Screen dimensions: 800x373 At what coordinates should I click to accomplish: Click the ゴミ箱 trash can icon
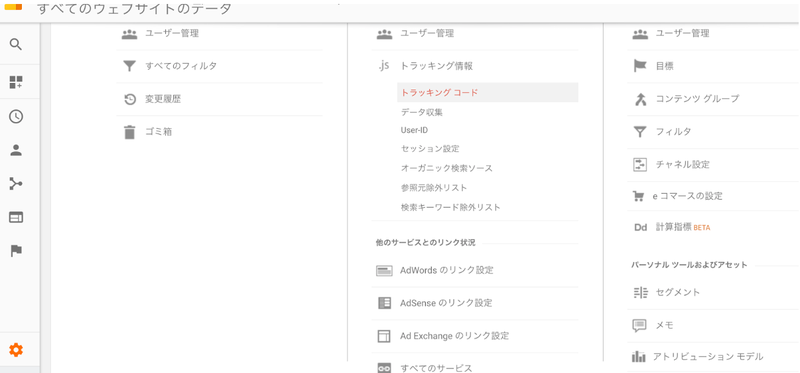click(x=130, y=132)
